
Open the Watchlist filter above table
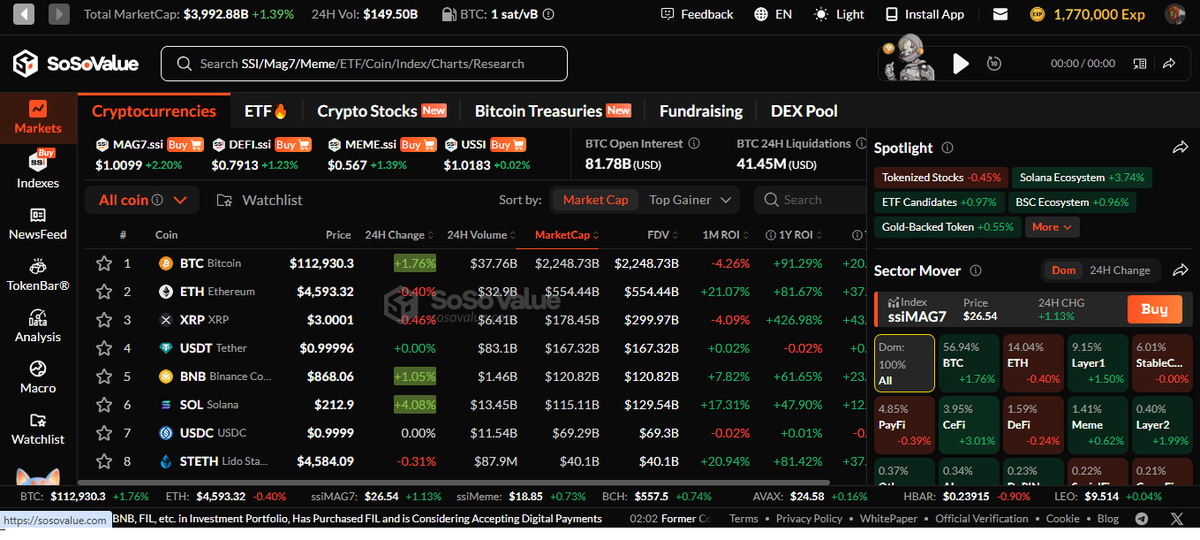[259, 200]
